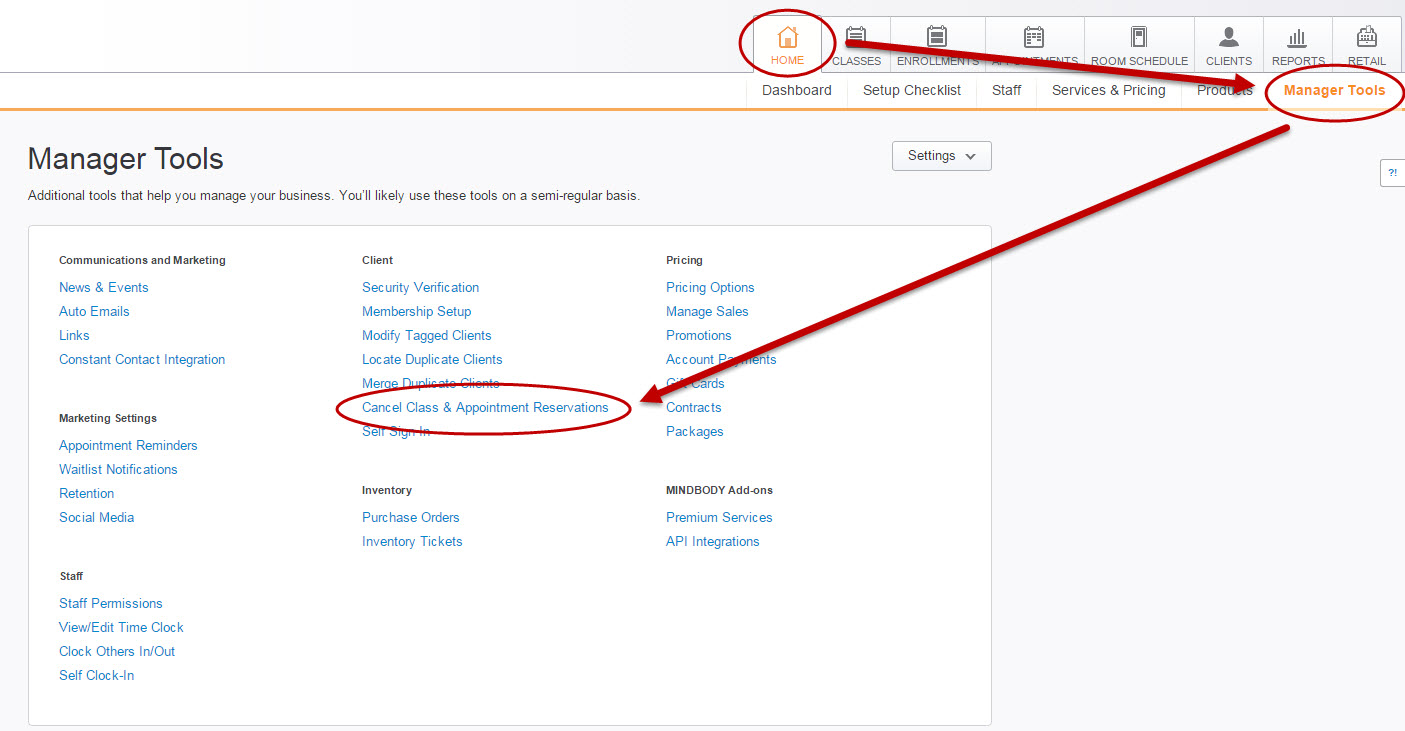Viewport: 1405px width, 731px height.
Task: Select the Room Schedule door icon
Action: point(1139,38)
